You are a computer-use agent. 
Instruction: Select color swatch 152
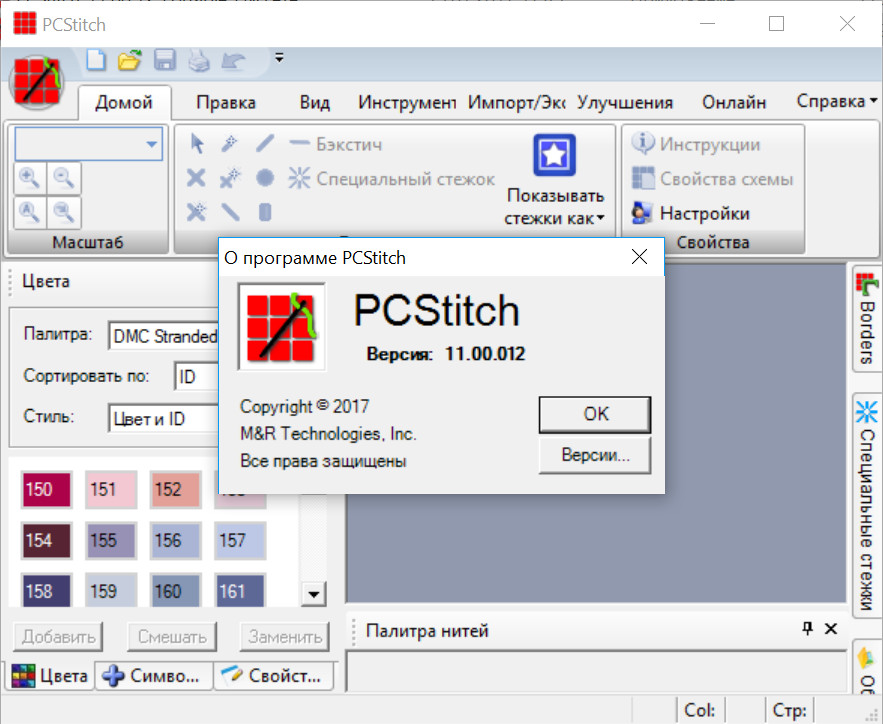coord(176,489)
